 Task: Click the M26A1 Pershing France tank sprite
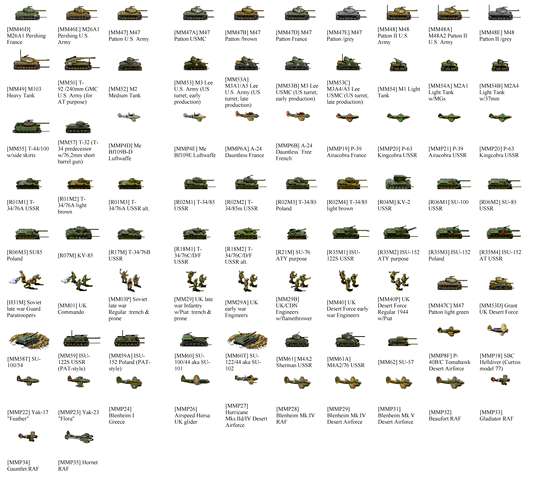pyautogui.click(x=30, y=14)
